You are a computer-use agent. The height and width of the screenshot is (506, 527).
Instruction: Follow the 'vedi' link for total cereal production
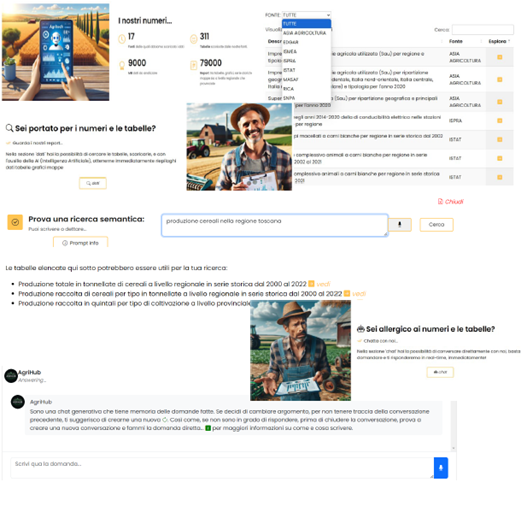tap(323, 284)
